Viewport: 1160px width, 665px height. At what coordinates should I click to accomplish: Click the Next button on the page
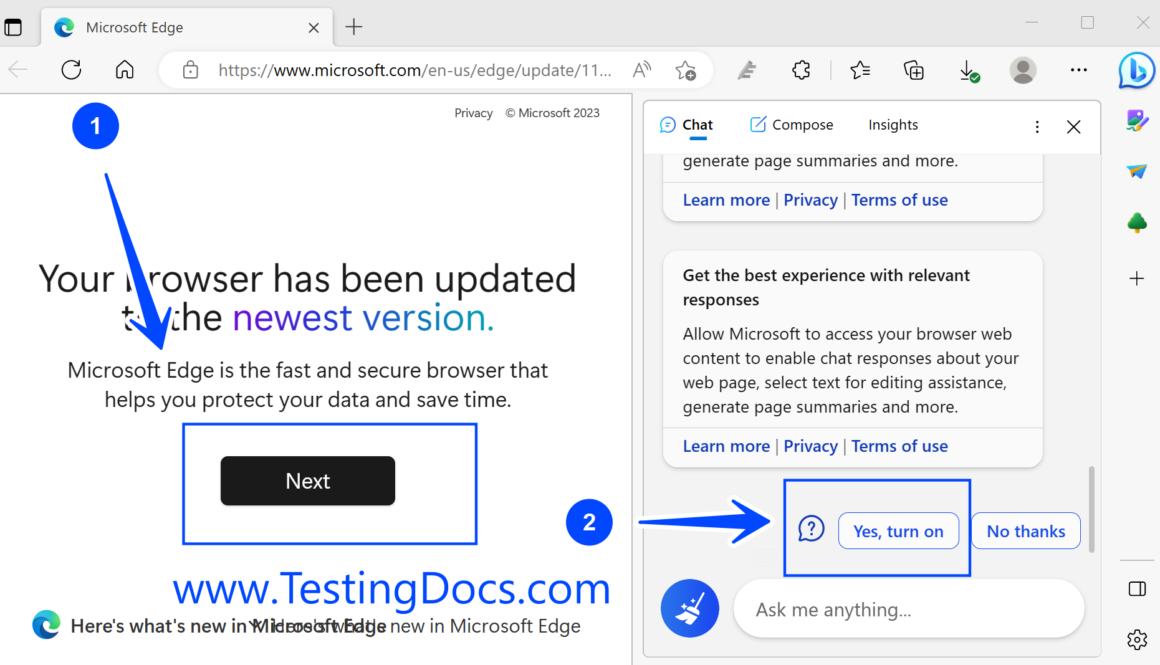pos(307,480)
